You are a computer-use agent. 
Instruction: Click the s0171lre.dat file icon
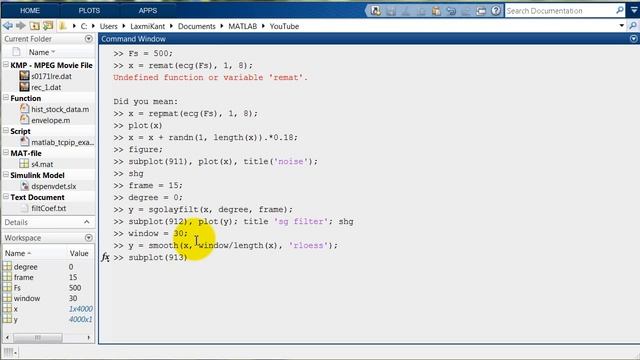(x=24, y=76)
